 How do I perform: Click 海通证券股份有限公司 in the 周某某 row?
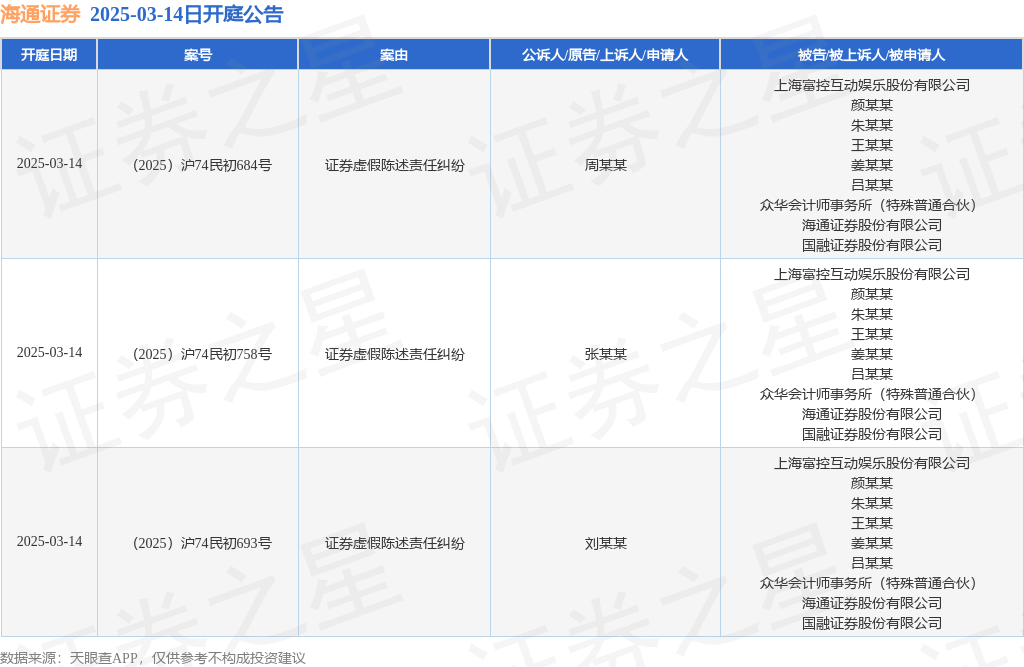pyautogui.click(x=872, y=225)
